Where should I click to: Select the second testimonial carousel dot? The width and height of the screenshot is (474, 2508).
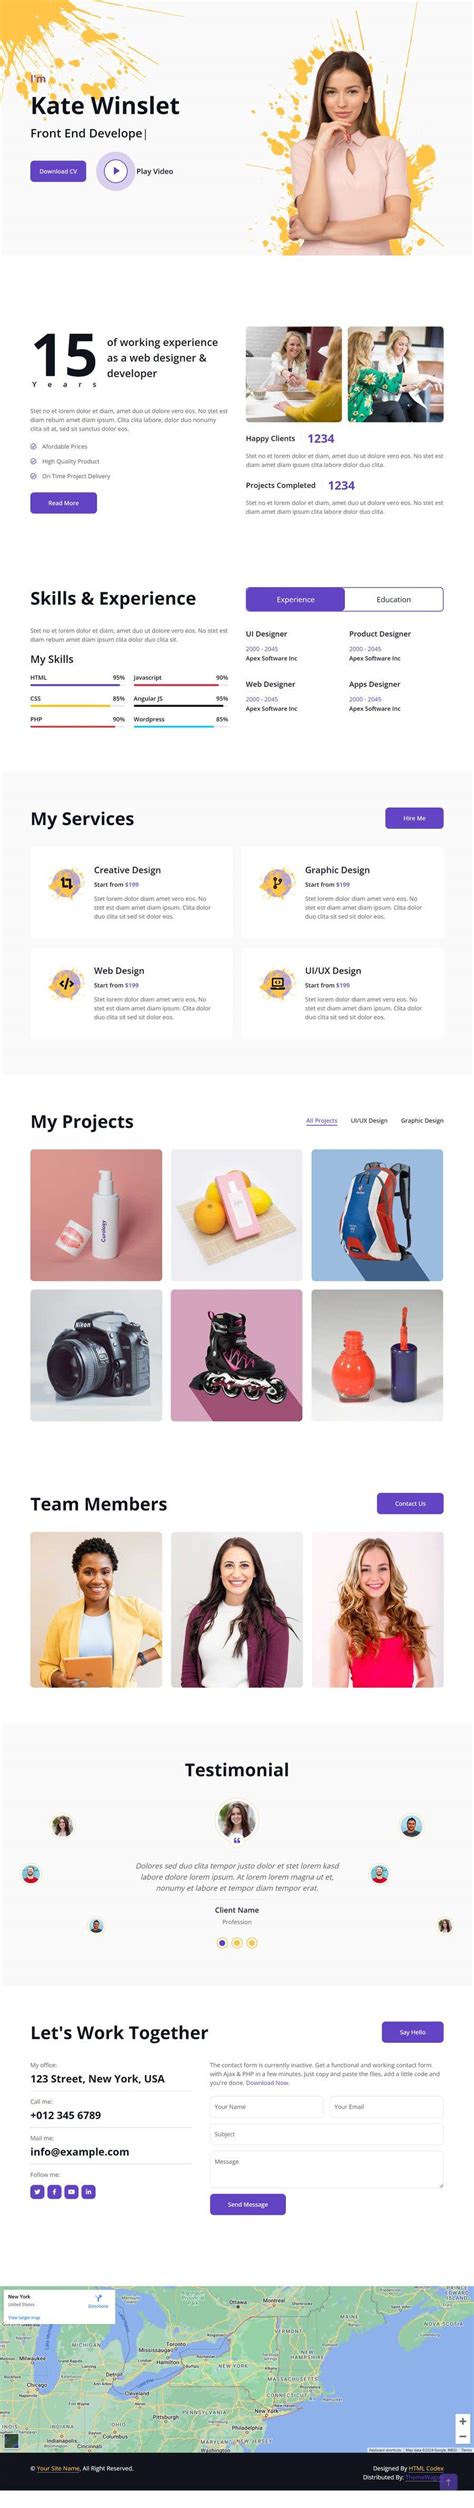[237, 1942]
